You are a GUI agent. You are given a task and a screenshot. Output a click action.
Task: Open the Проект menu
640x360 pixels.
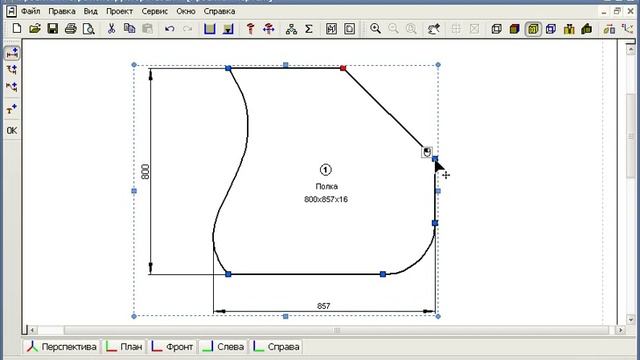(120, 11)
